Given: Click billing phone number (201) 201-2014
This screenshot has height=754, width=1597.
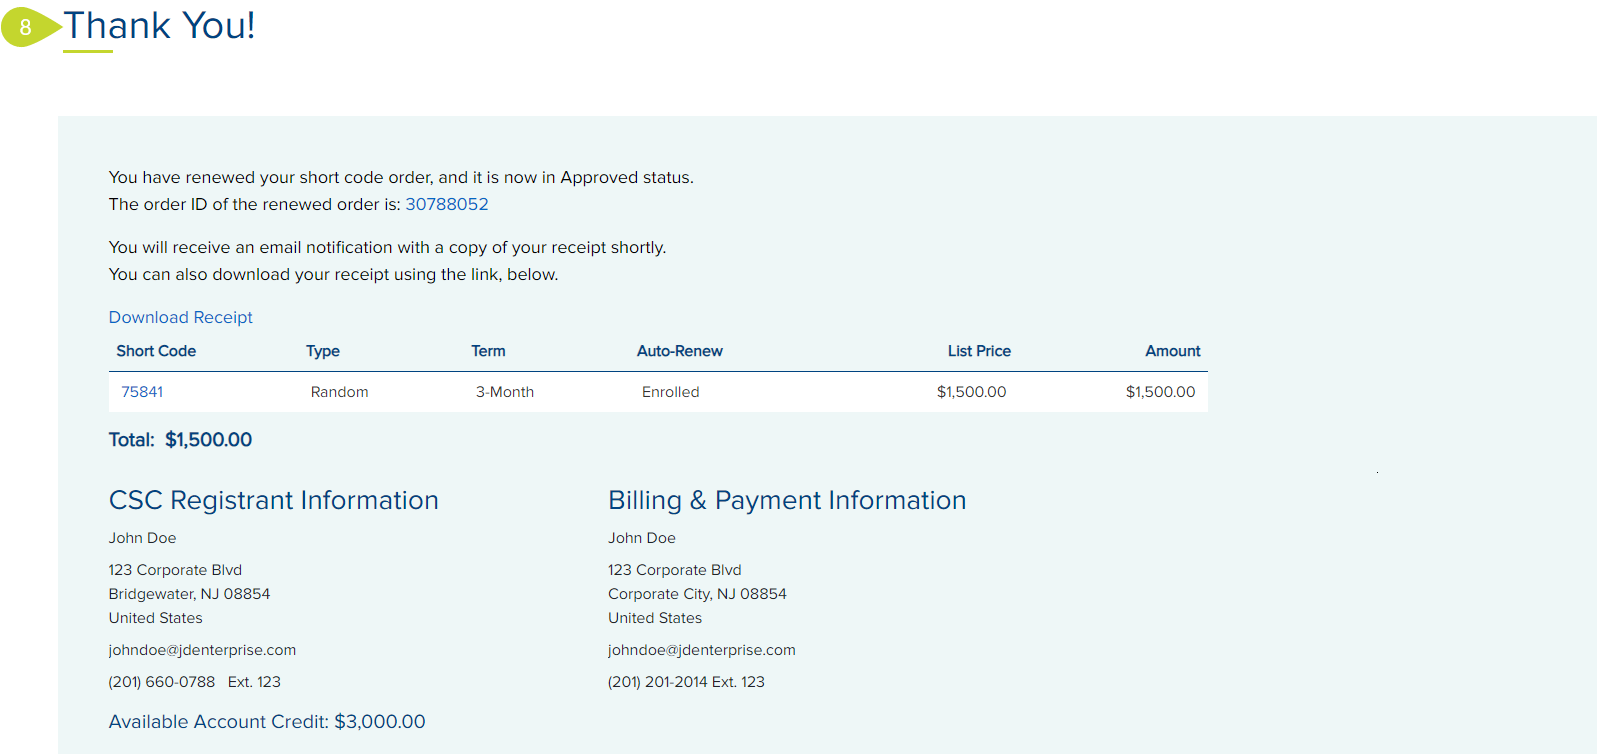Looking at the screenshot, I should tap(657, 682).
